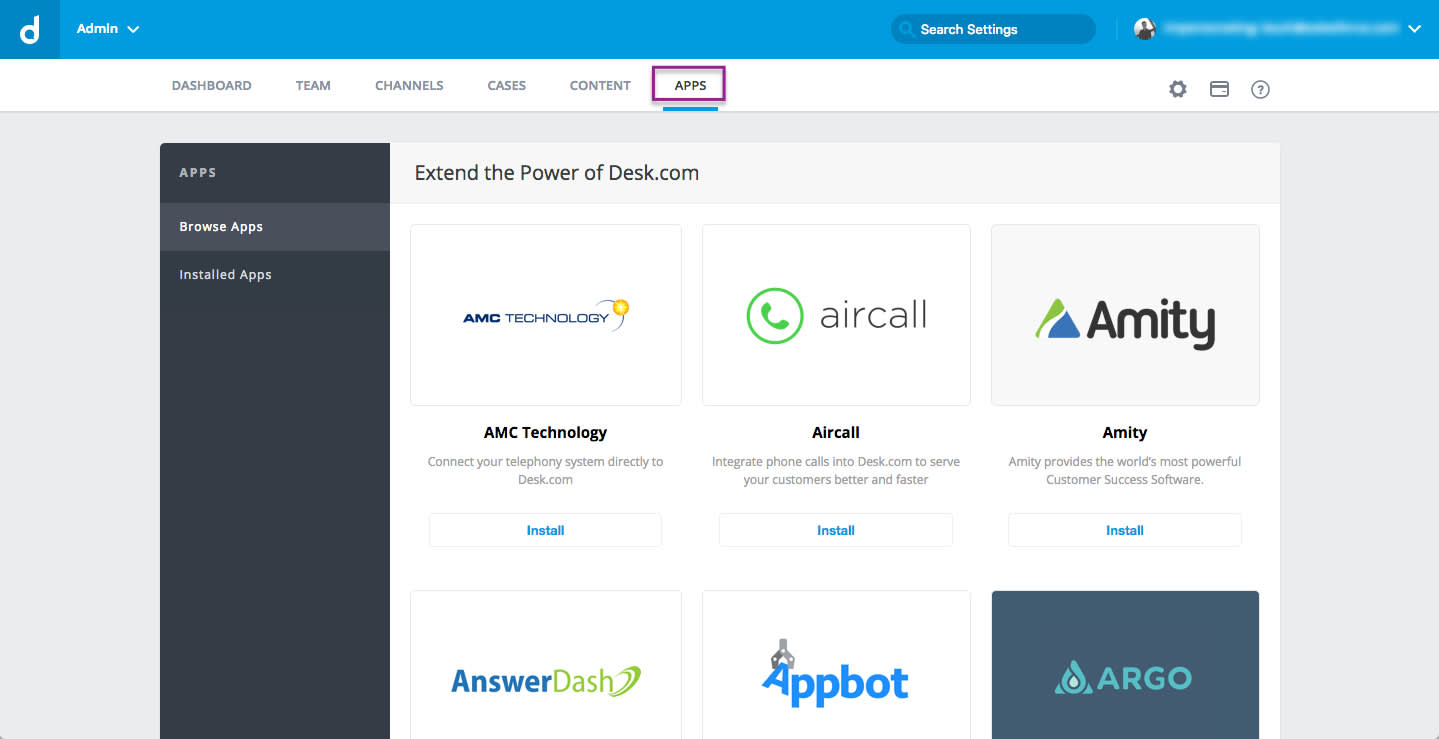This screenshot has width=1439, height=739.
Task: Click 'Amity provides the world's most powerful' text
Action: coord(1125,471)
